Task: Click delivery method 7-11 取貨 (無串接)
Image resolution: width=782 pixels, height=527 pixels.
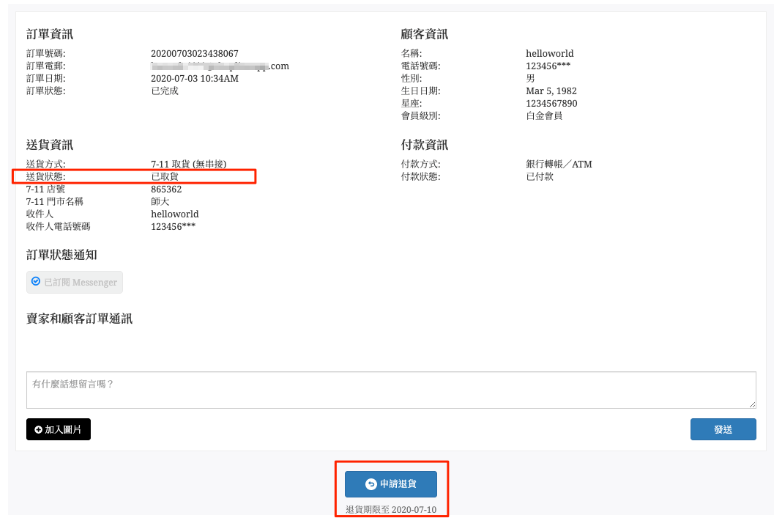Action: (189, 164)
